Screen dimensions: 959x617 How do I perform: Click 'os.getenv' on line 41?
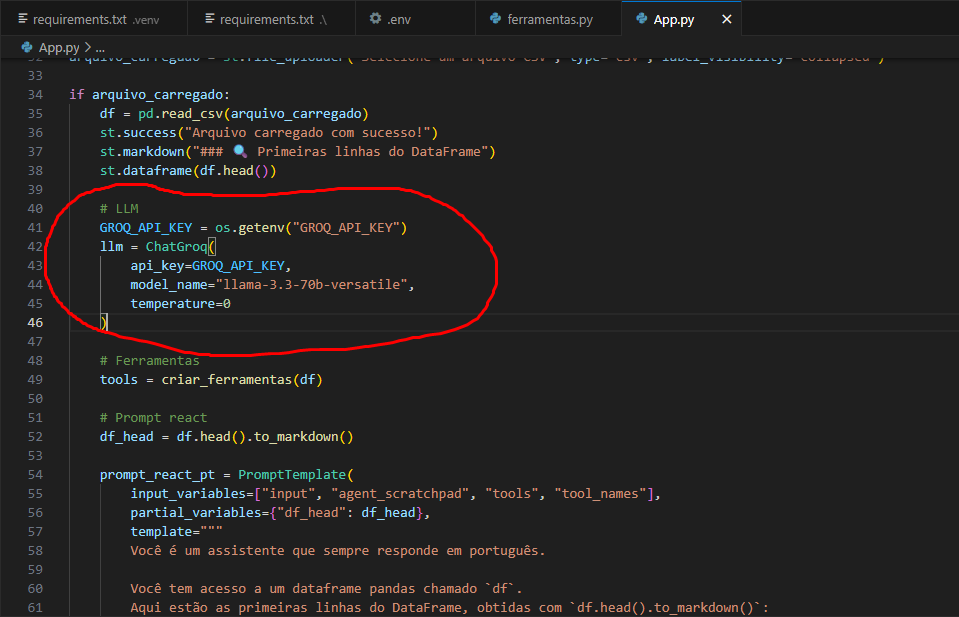tap(250, 227)
